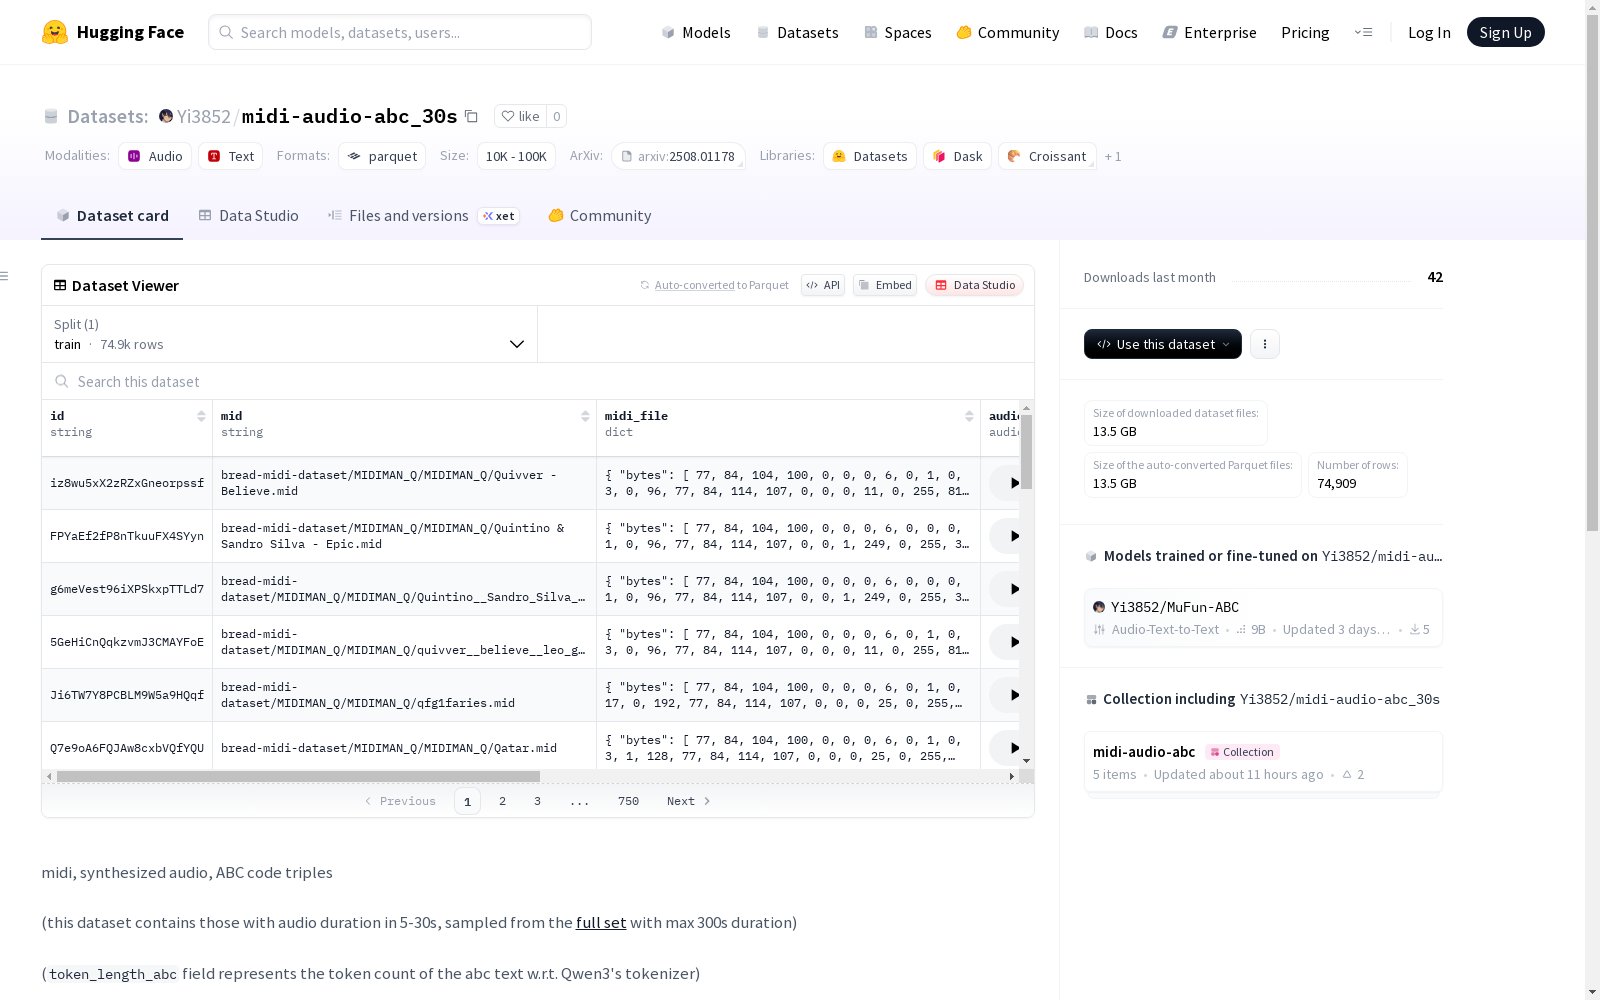1600x1000 pixels.
Task: Select the 10K - 100K size tag
Action: [x=516, y=156]
